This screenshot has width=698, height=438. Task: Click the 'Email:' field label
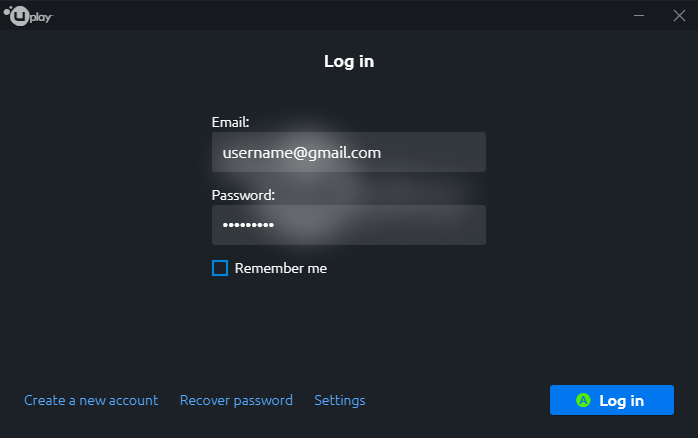point(230,122)
